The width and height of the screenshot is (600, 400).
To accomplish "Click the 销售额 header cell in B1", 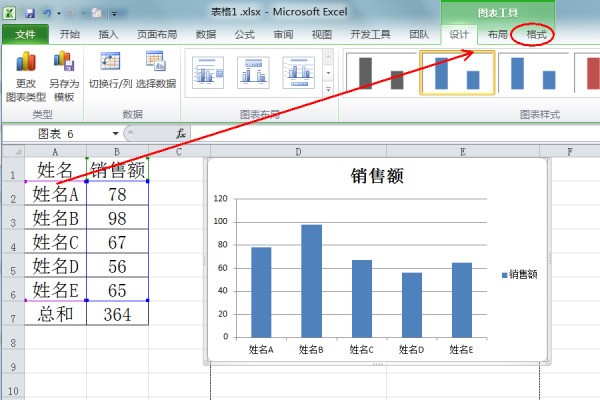I will point(117,170).
